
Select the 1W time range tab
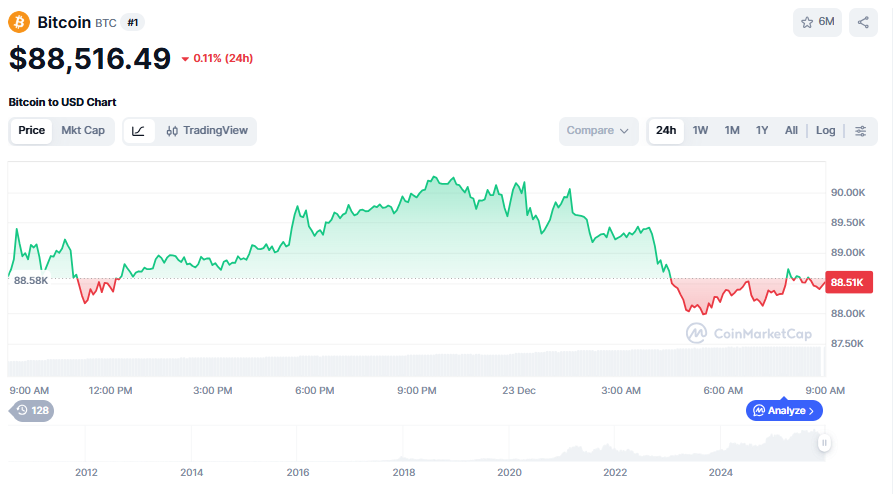point(700,131)
